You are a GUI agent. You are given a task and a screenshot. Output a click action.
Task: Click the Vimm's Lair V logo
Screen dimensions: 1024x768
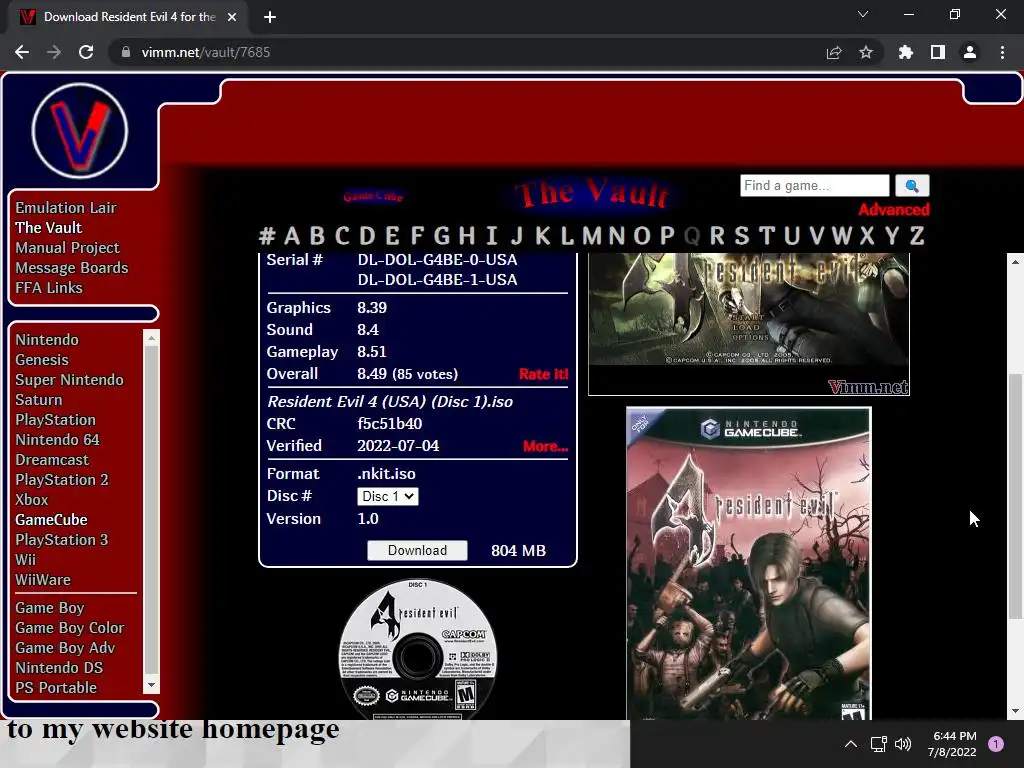click(x=80, y=131)
